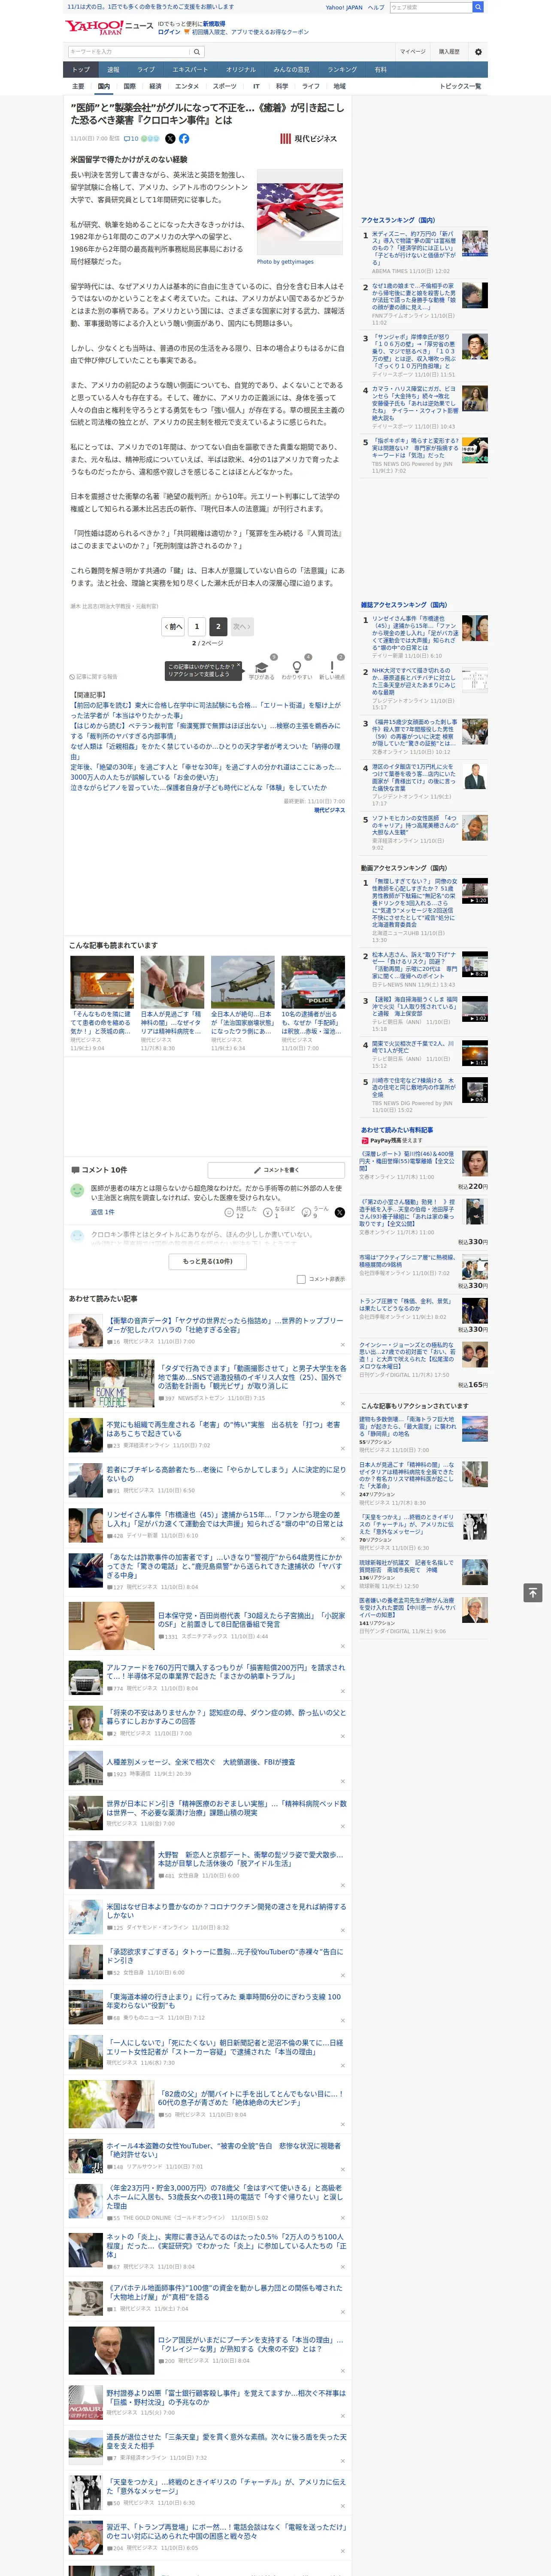Play rank 1 video in 動画アクセスランキング
This screenshot has width=551, height=2576.
475,890
